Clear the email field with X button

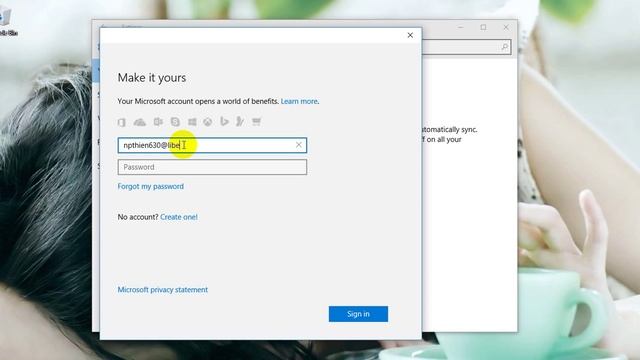[x=299, y=145]
